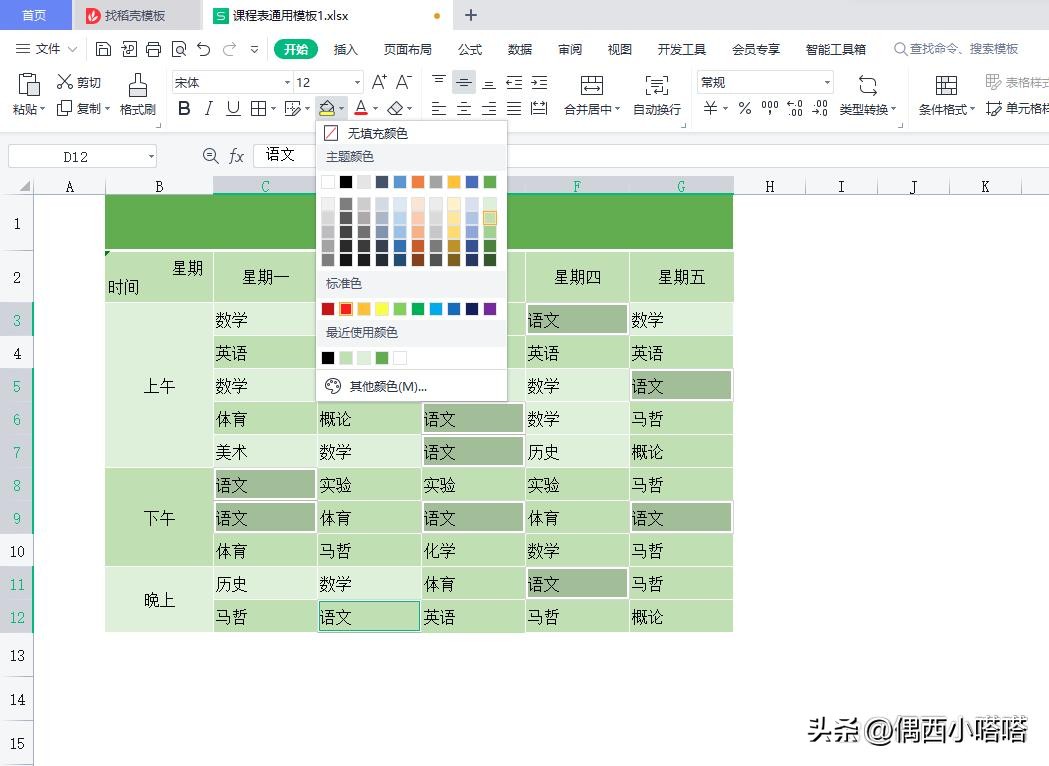Viewport: 1049px width, 766px height.
Task: Open the 文件 file menu
Action: [47, 49]
